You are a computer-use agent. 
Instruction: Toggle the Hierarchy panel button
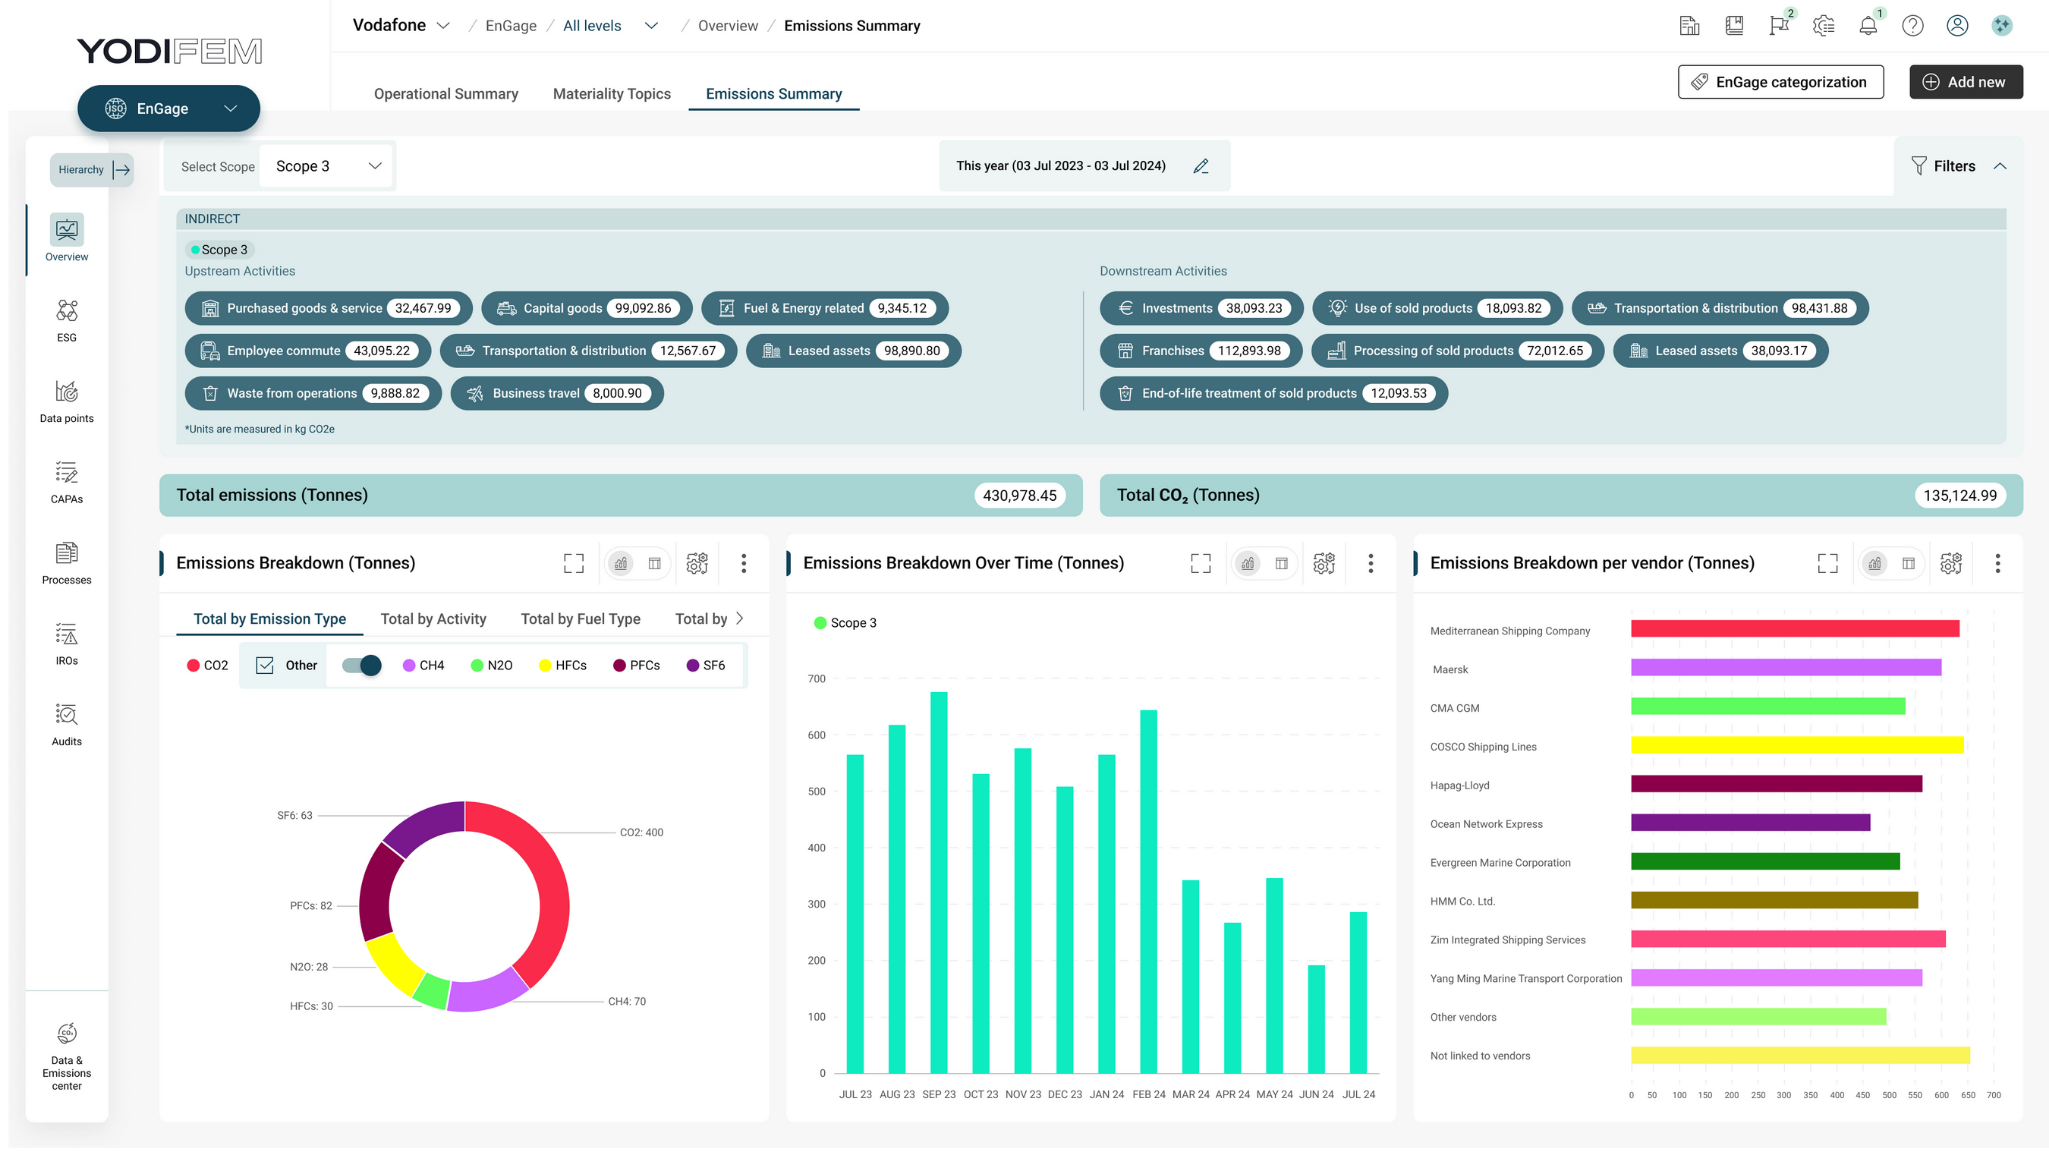click(92, 170)
